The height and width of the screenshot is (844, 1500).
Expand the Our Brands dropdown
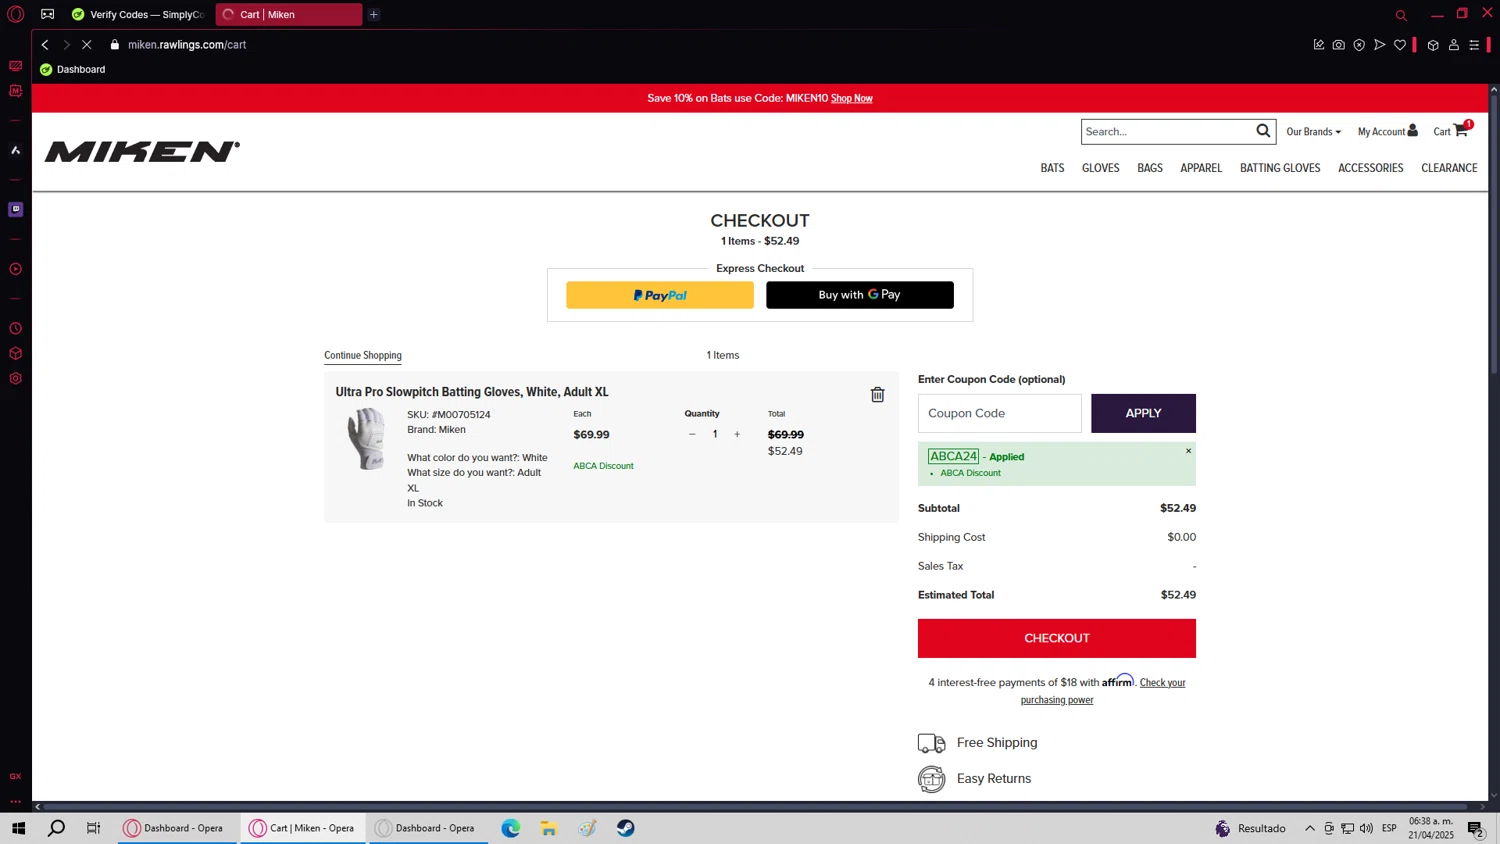1313,132
